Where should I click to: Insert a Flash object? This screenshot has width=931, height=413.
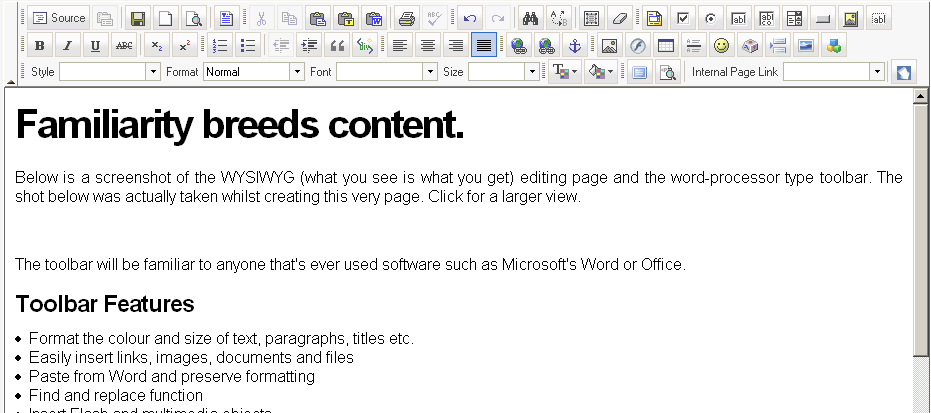coord(638,45)
